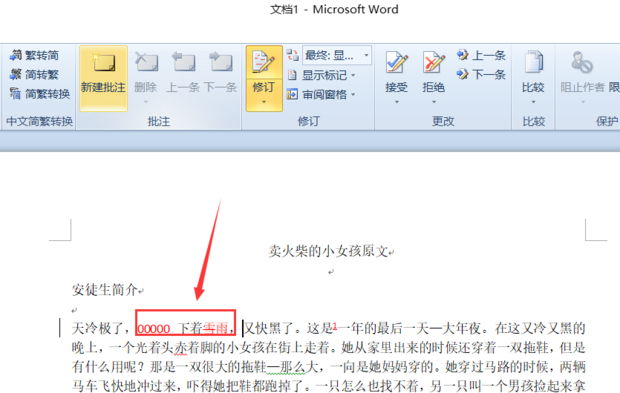Click the word 赤着脚 in paragraph
The height and width of the screenshot is (393, 620).
(x=193, y=348)
